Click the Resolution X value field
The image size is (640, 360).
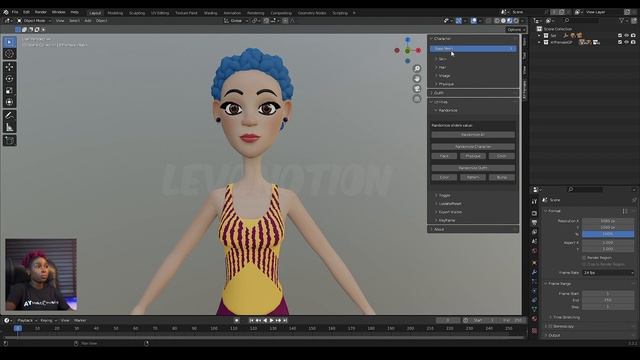click(x=608, y=221)
